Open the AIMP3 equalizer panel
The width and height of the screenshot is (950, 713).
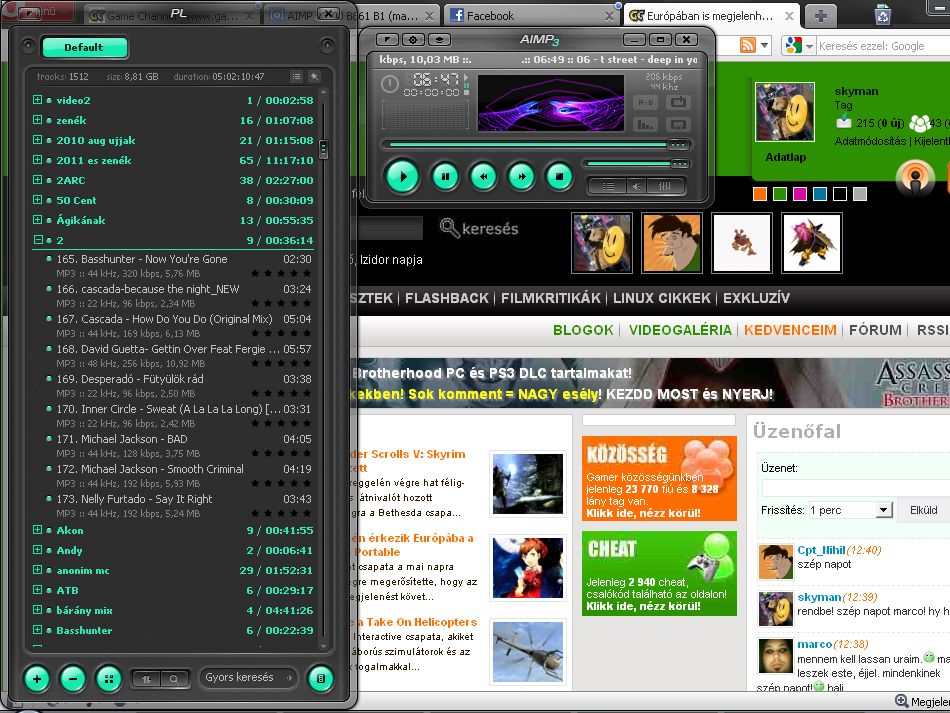(x=664, y=185)
